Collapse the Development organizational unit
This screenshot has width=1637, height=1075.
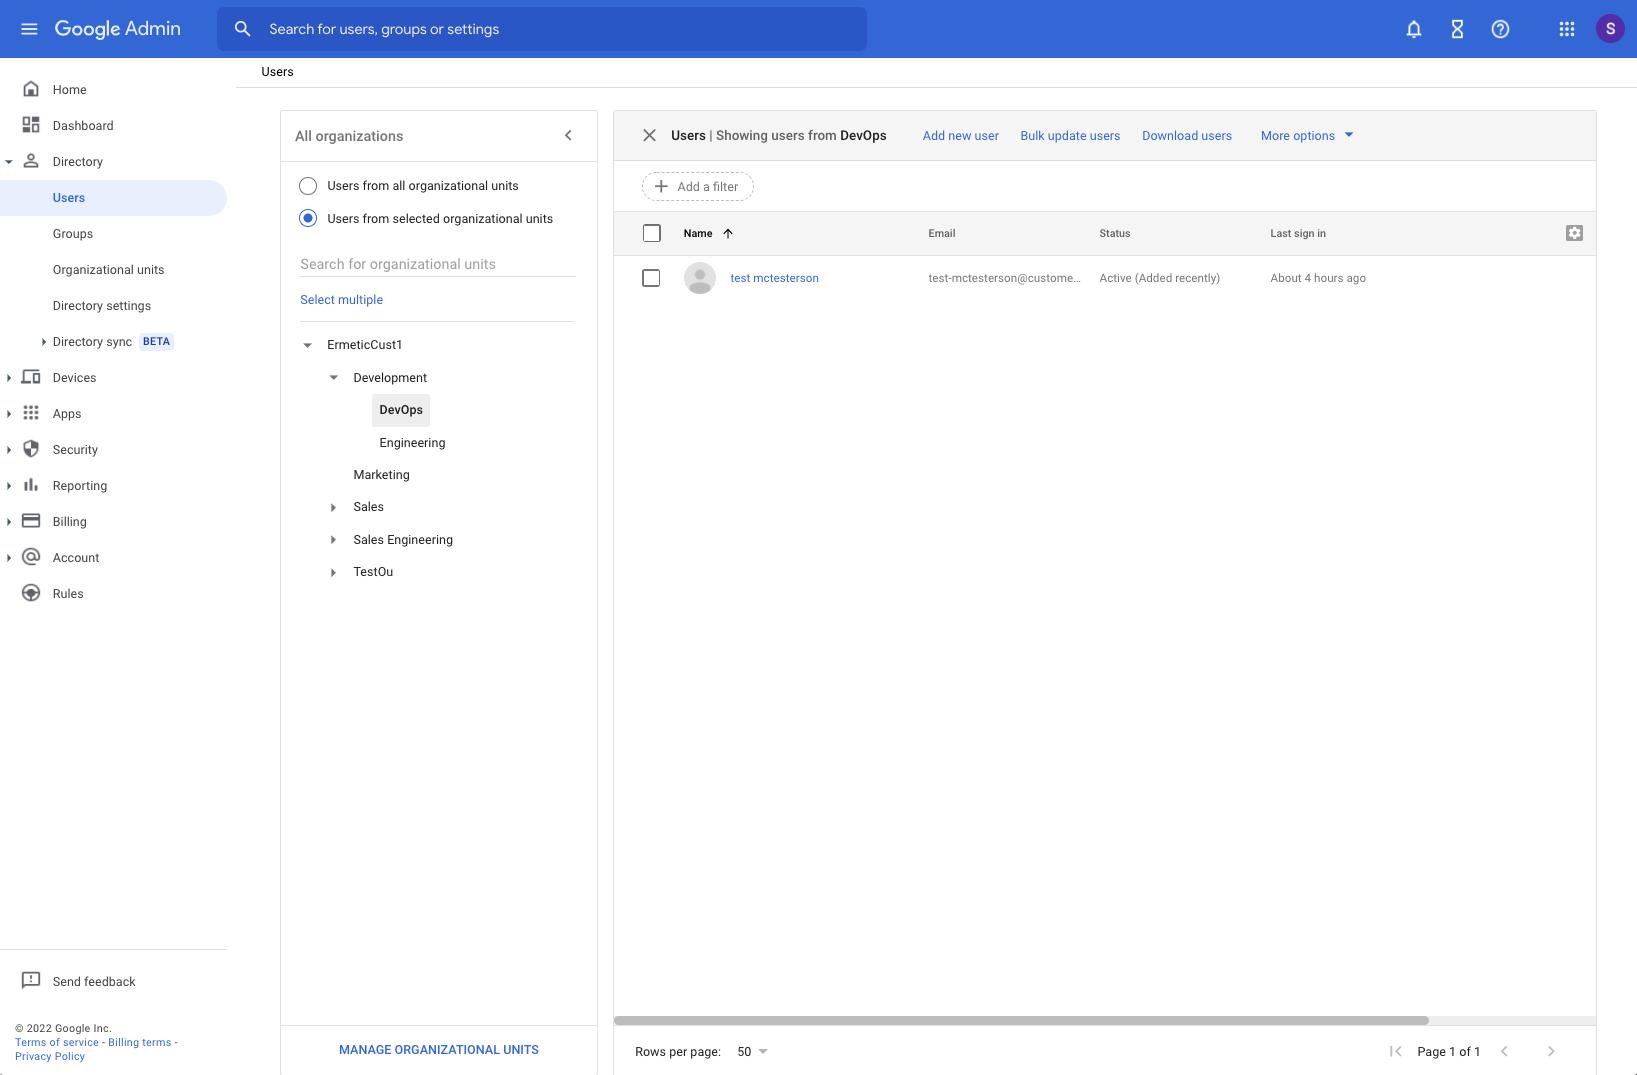coord(333,377)
